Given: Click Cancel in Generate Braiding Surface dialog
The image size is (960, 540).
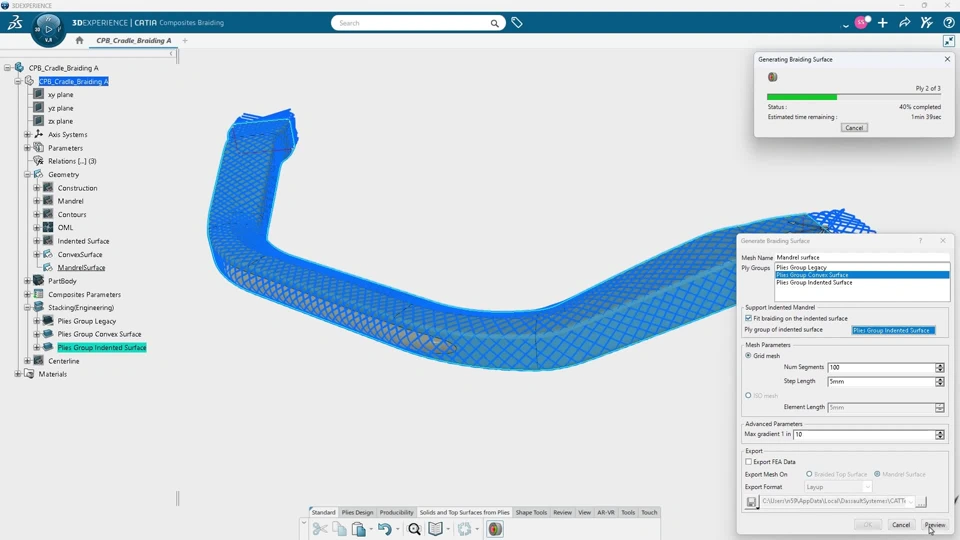Looking at the screenshot, I should pyautogui.click(x=901, y=525).
